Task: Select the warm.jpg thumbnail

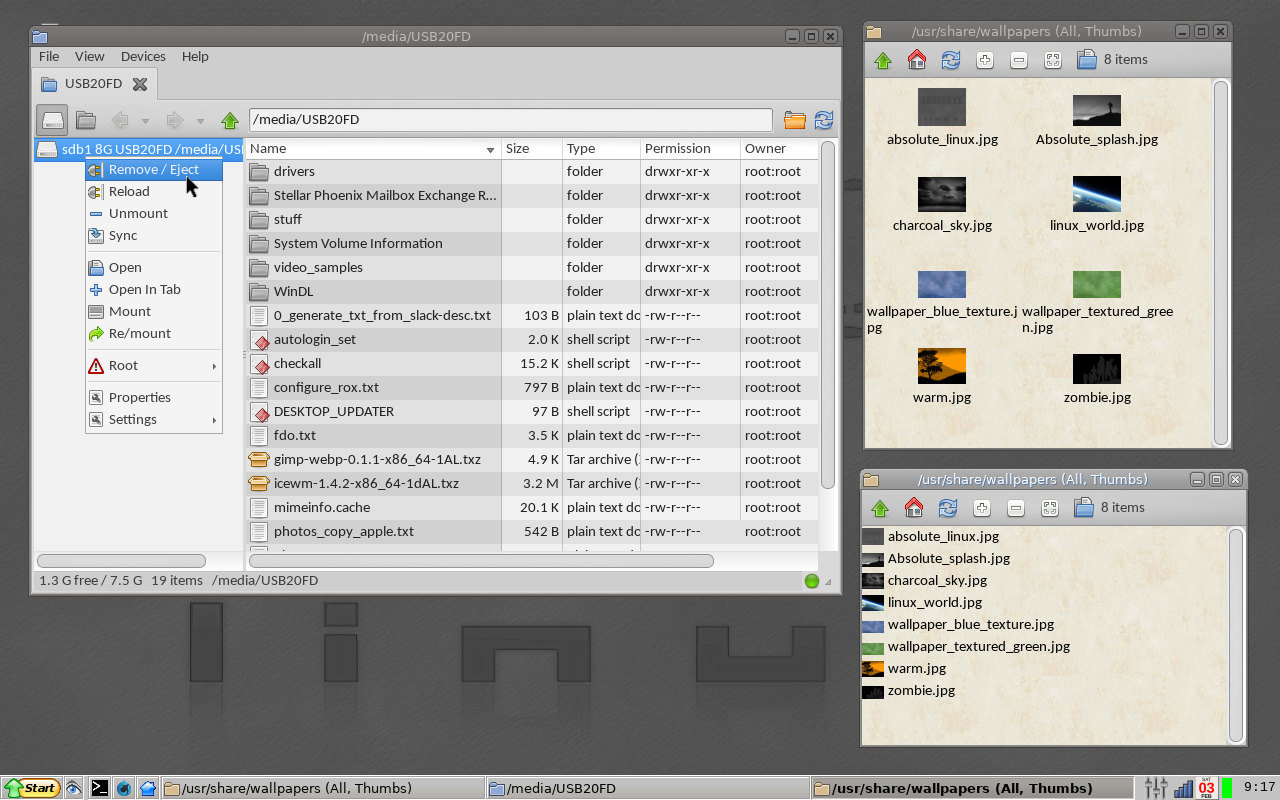Action: click(x=941, y=368)
